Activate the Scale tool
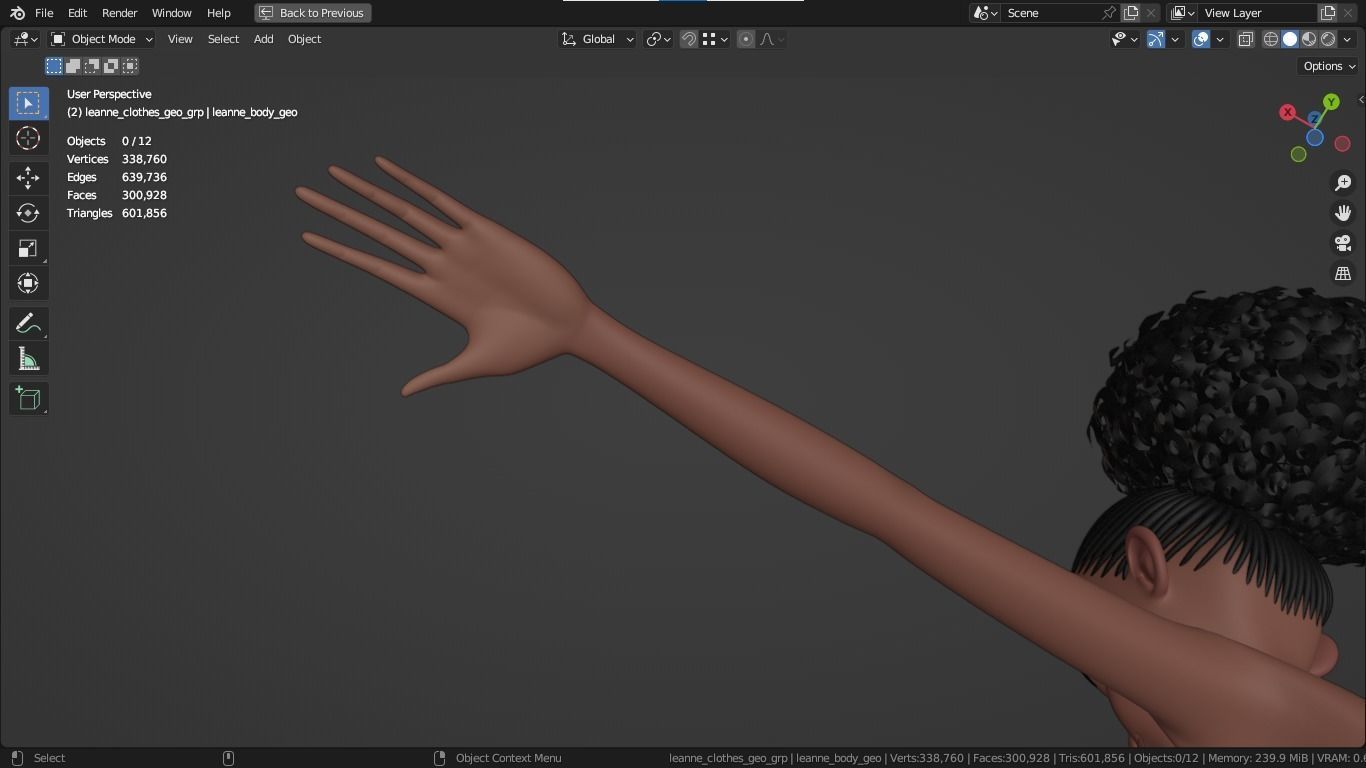Viewport: 1366px width, 768px height. coord(28,248)
